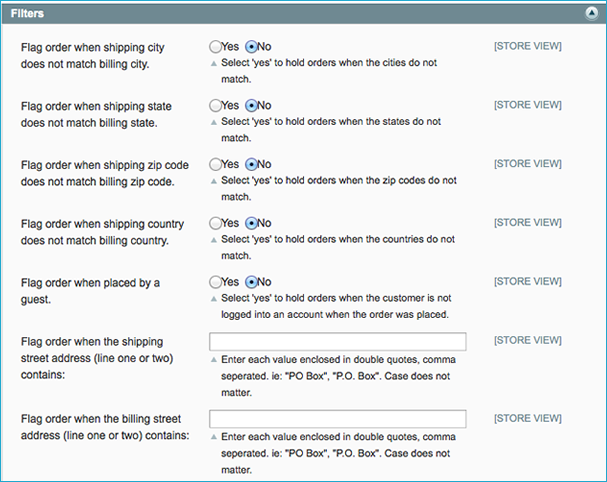This screenshot has height=482, width=607.
Task: Set No for shipping country mismatch
Action: pyautogui.click(x=251, y=223)
